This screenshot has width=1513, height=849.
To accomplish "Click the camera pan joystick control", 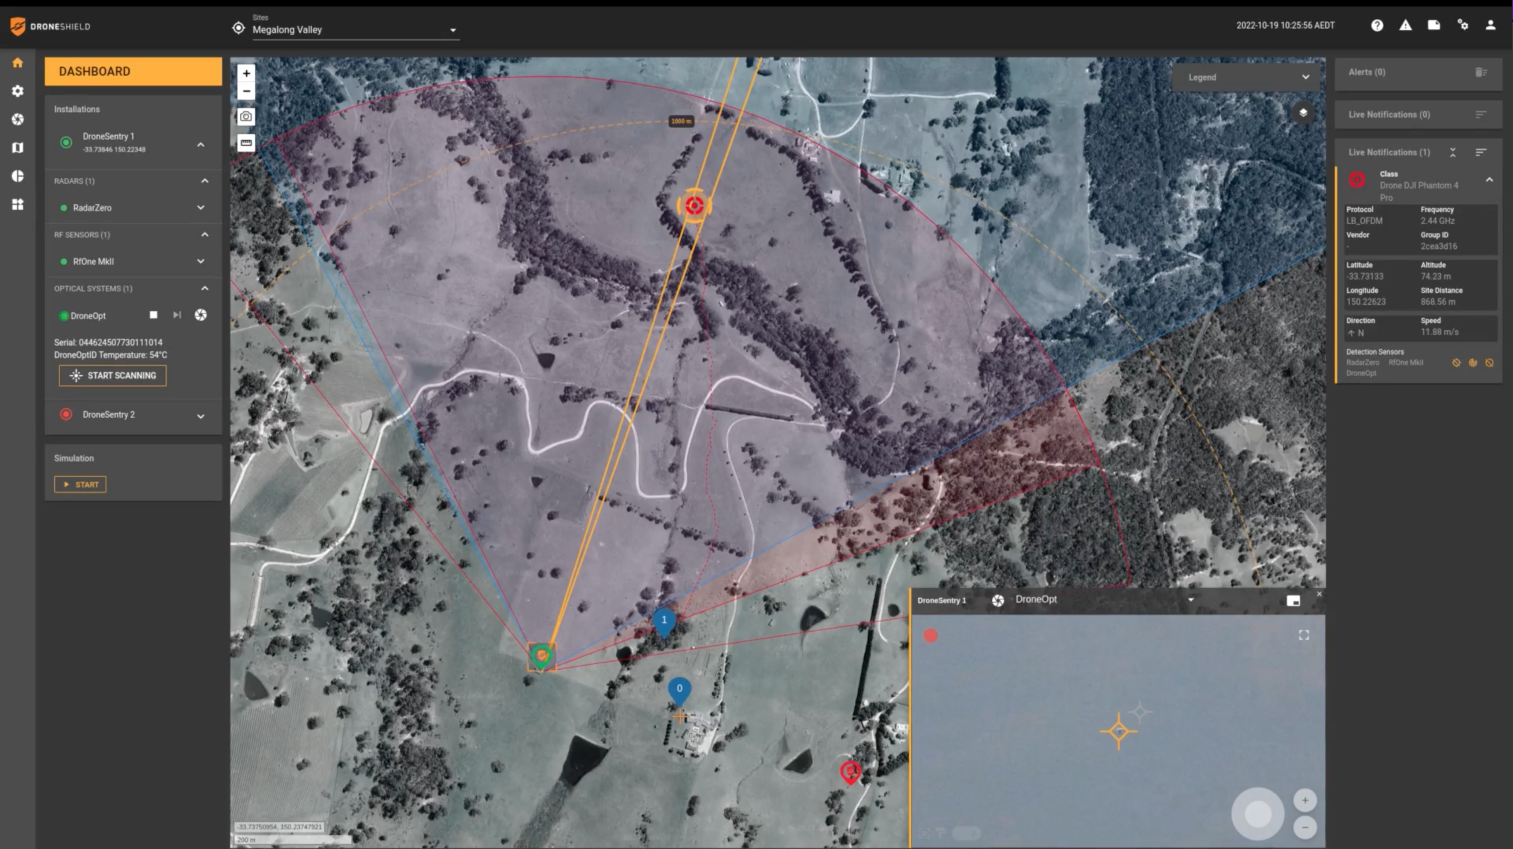I will tap(1257, 814).
